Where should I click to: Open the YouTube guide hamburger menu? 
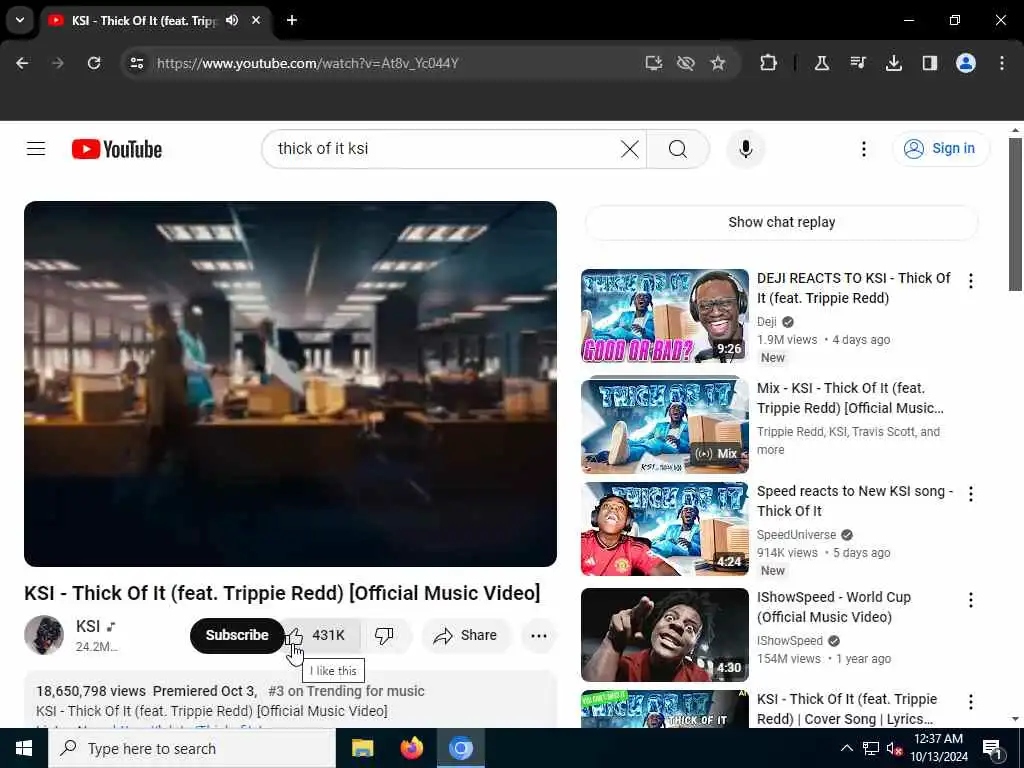point(36,149)
